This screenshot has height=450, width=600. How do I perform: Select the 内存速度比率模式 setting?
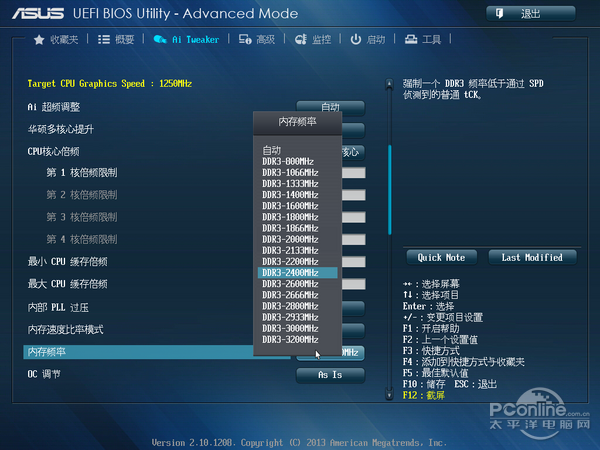point(65,329)
